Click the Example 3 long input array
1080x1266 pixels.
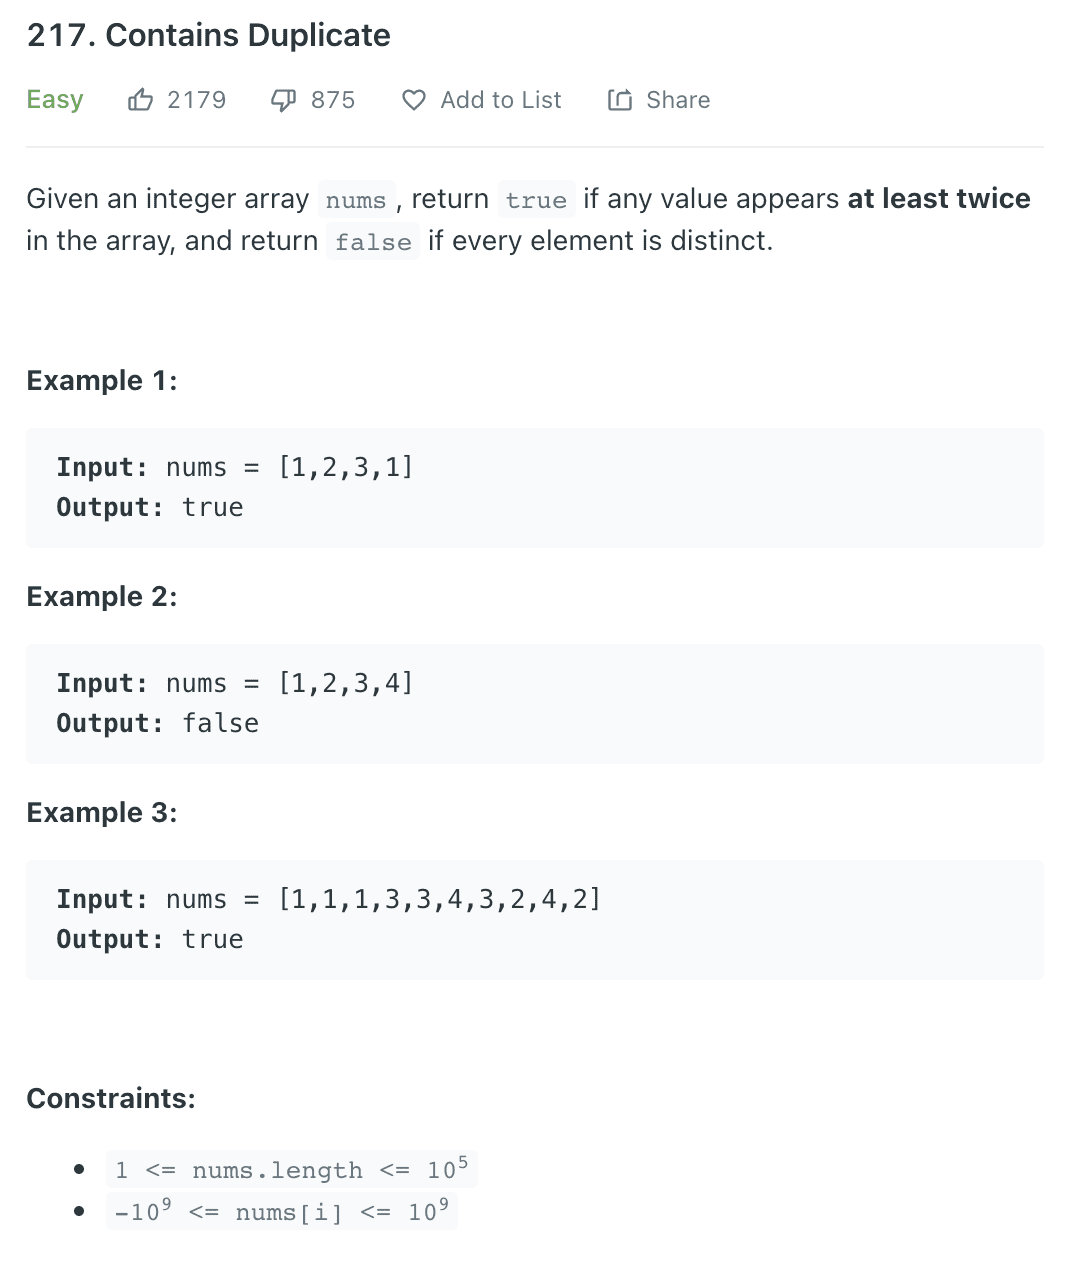pos(440,899)
